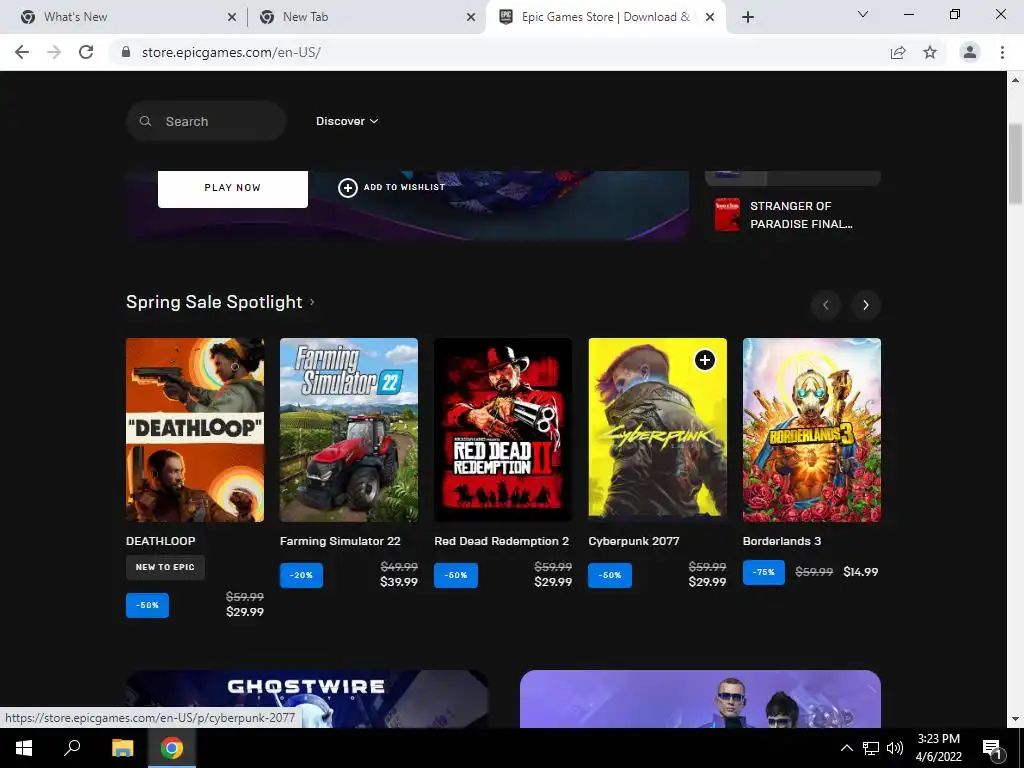Image resolution: width=1024 pixels, height=768 pixels.
Task: Click the ADD TO WISHLIST label
Action: (x=404, y=187)
